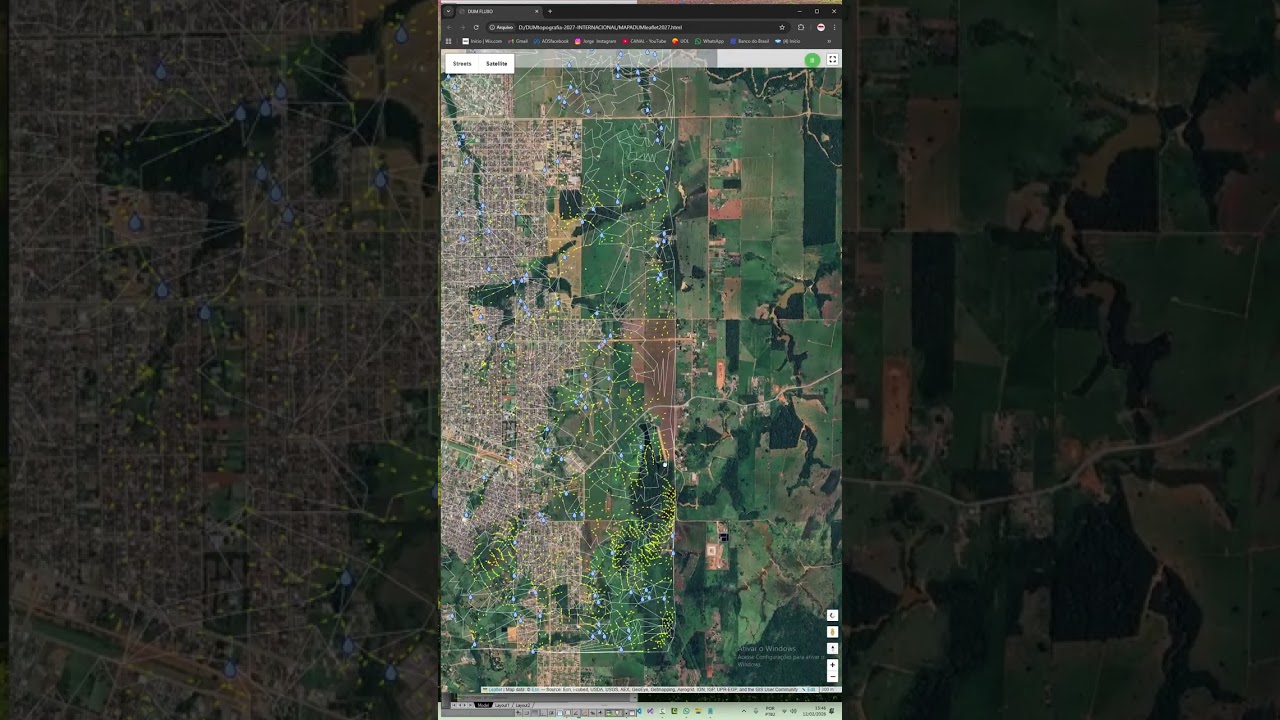Open Início Wix.com bookmark
This screenshot has height=720, width=1280.
tap(482, 41)
